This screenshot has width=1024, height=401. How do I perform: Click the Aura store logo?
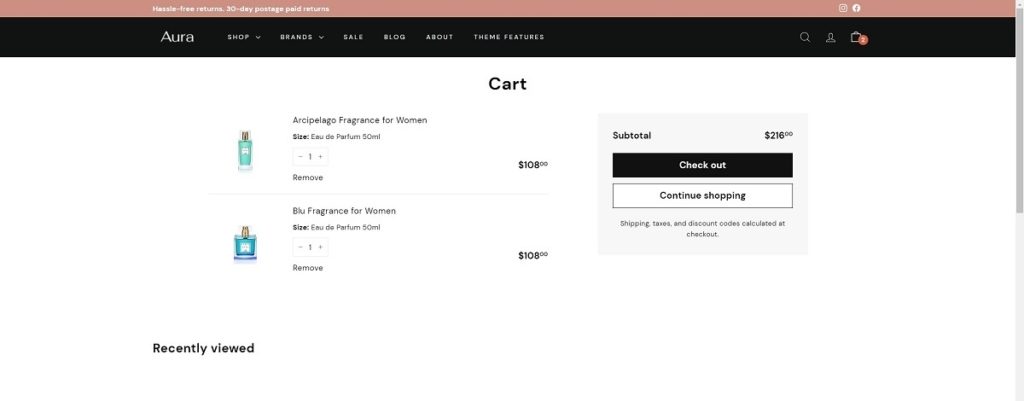click(177, 37)
